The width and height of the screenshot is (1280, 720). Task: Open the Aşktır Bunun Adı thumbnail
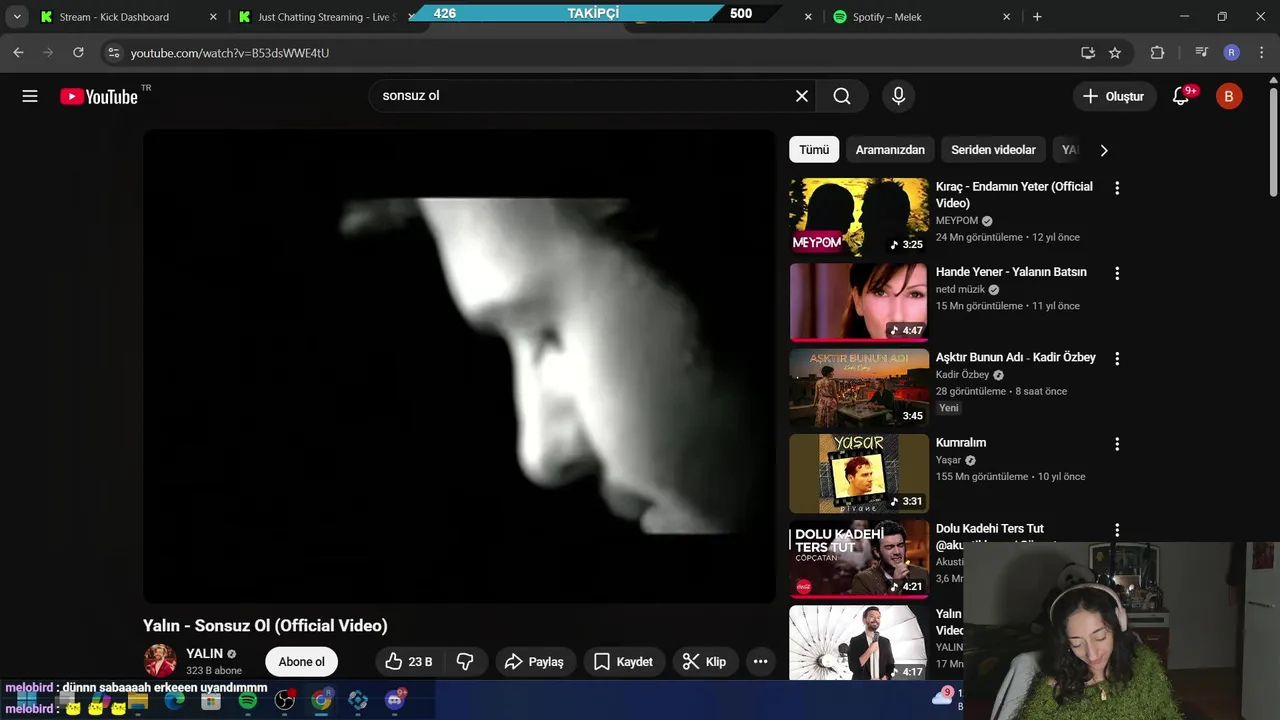[859, 388]
